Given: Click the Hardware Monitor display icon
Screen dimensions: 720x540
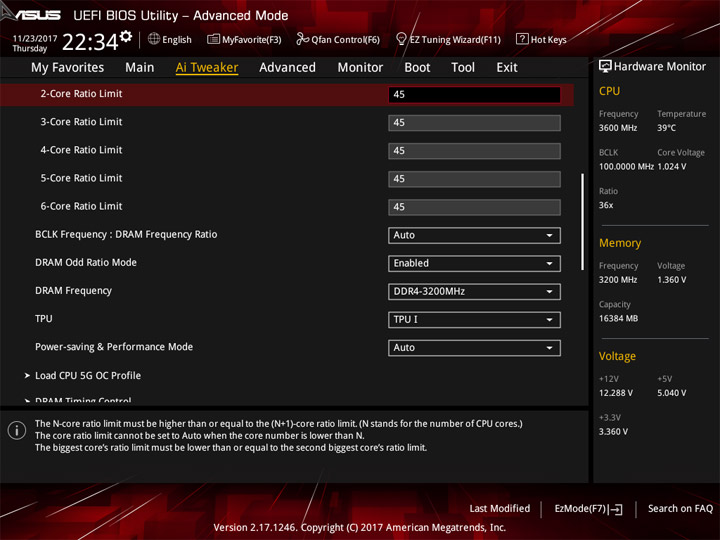Looking at the screenshot, I should pyautogui.click(x=605, y=67).
